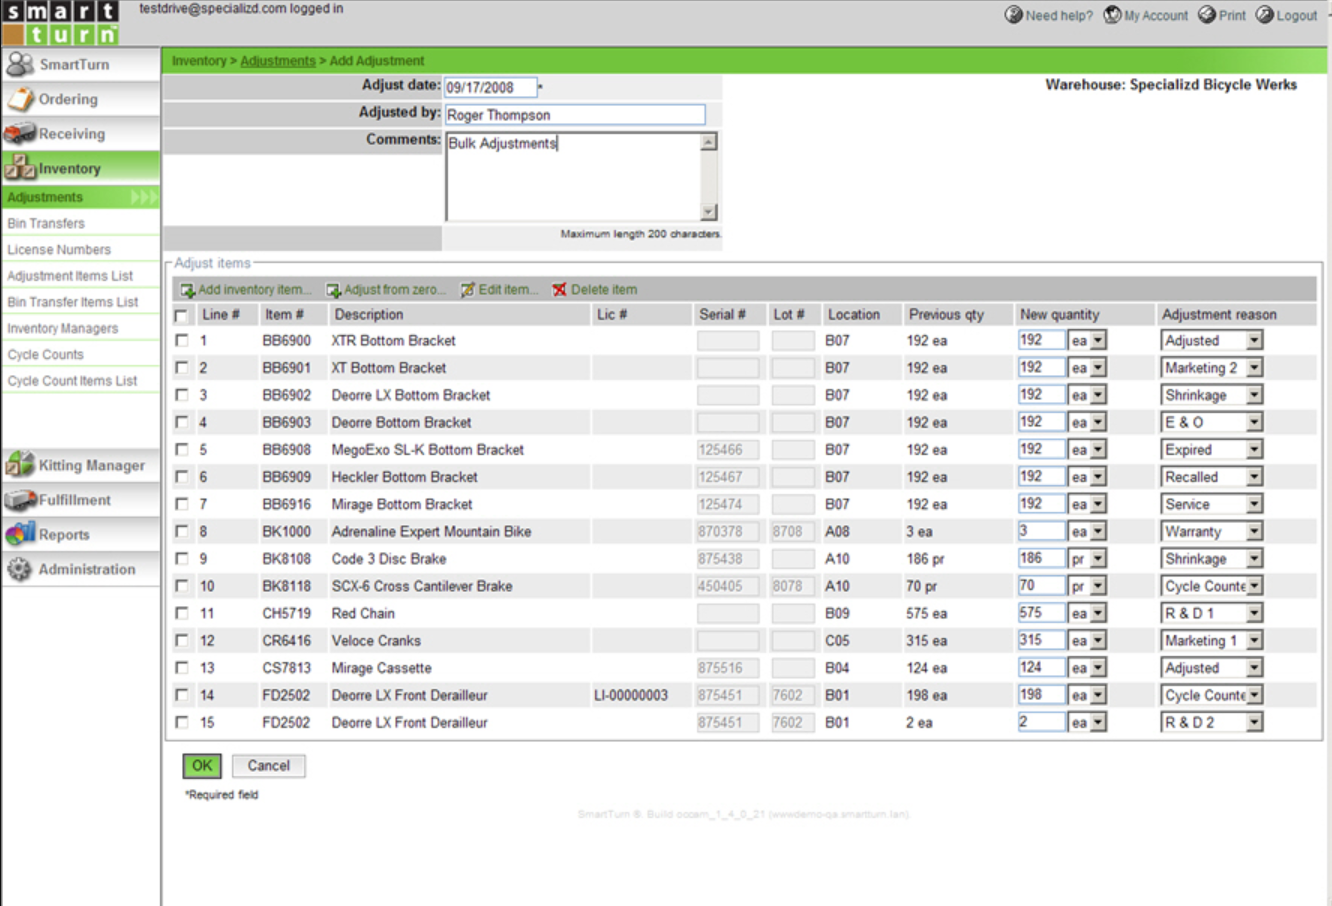Click the Fulfillment truck icon
The width and height of the screenshot is (1332, 906).
click(20, 499)
